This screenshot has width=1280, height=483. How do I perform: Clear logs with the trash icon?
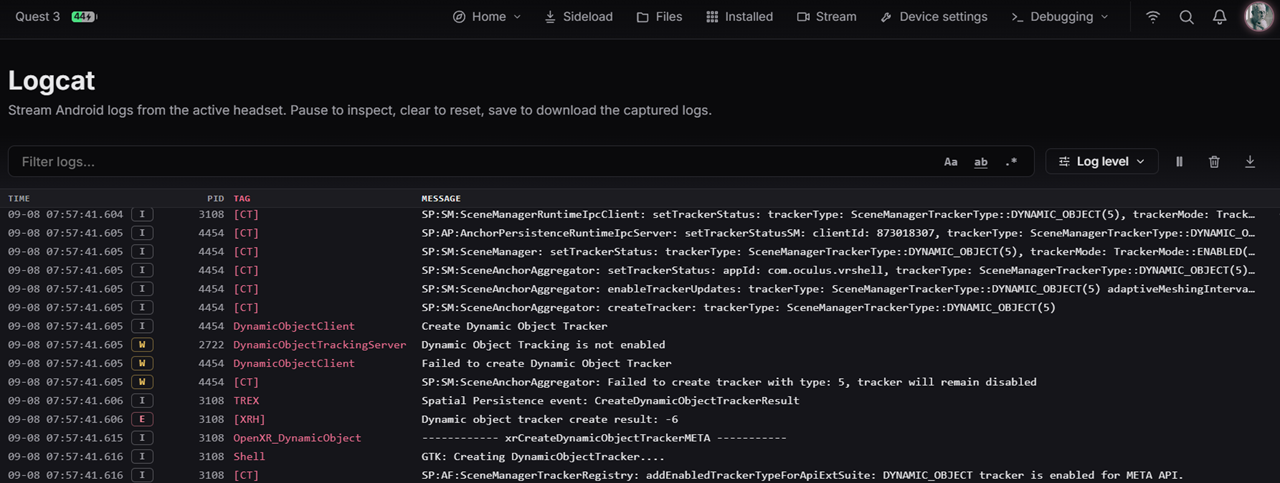[x=1214, y=162]
